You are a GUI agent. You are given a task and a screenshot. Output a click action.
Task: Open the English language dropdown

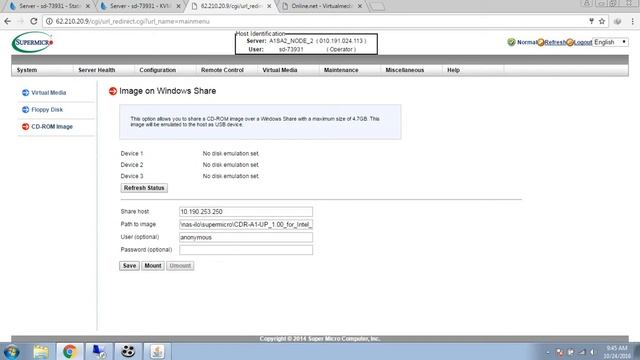[610, 42]
